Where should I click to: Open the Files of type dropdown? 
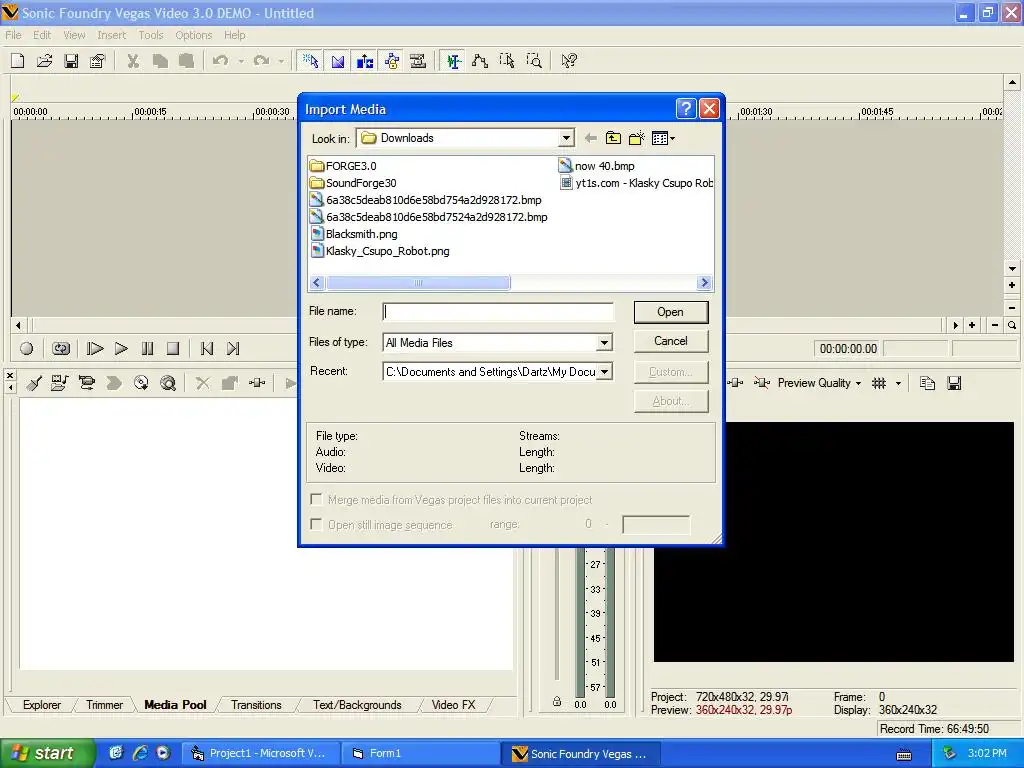[604, 342]
